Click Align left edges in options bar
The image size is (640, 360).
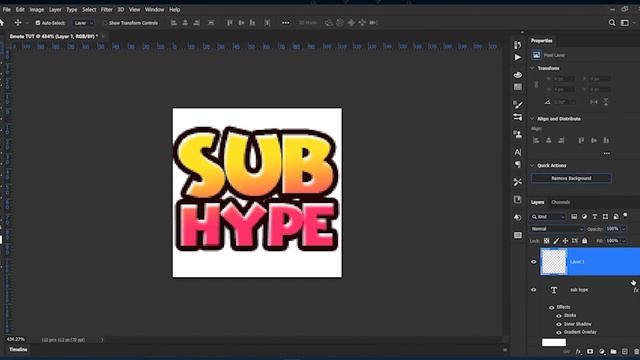[x=174, y=23]
